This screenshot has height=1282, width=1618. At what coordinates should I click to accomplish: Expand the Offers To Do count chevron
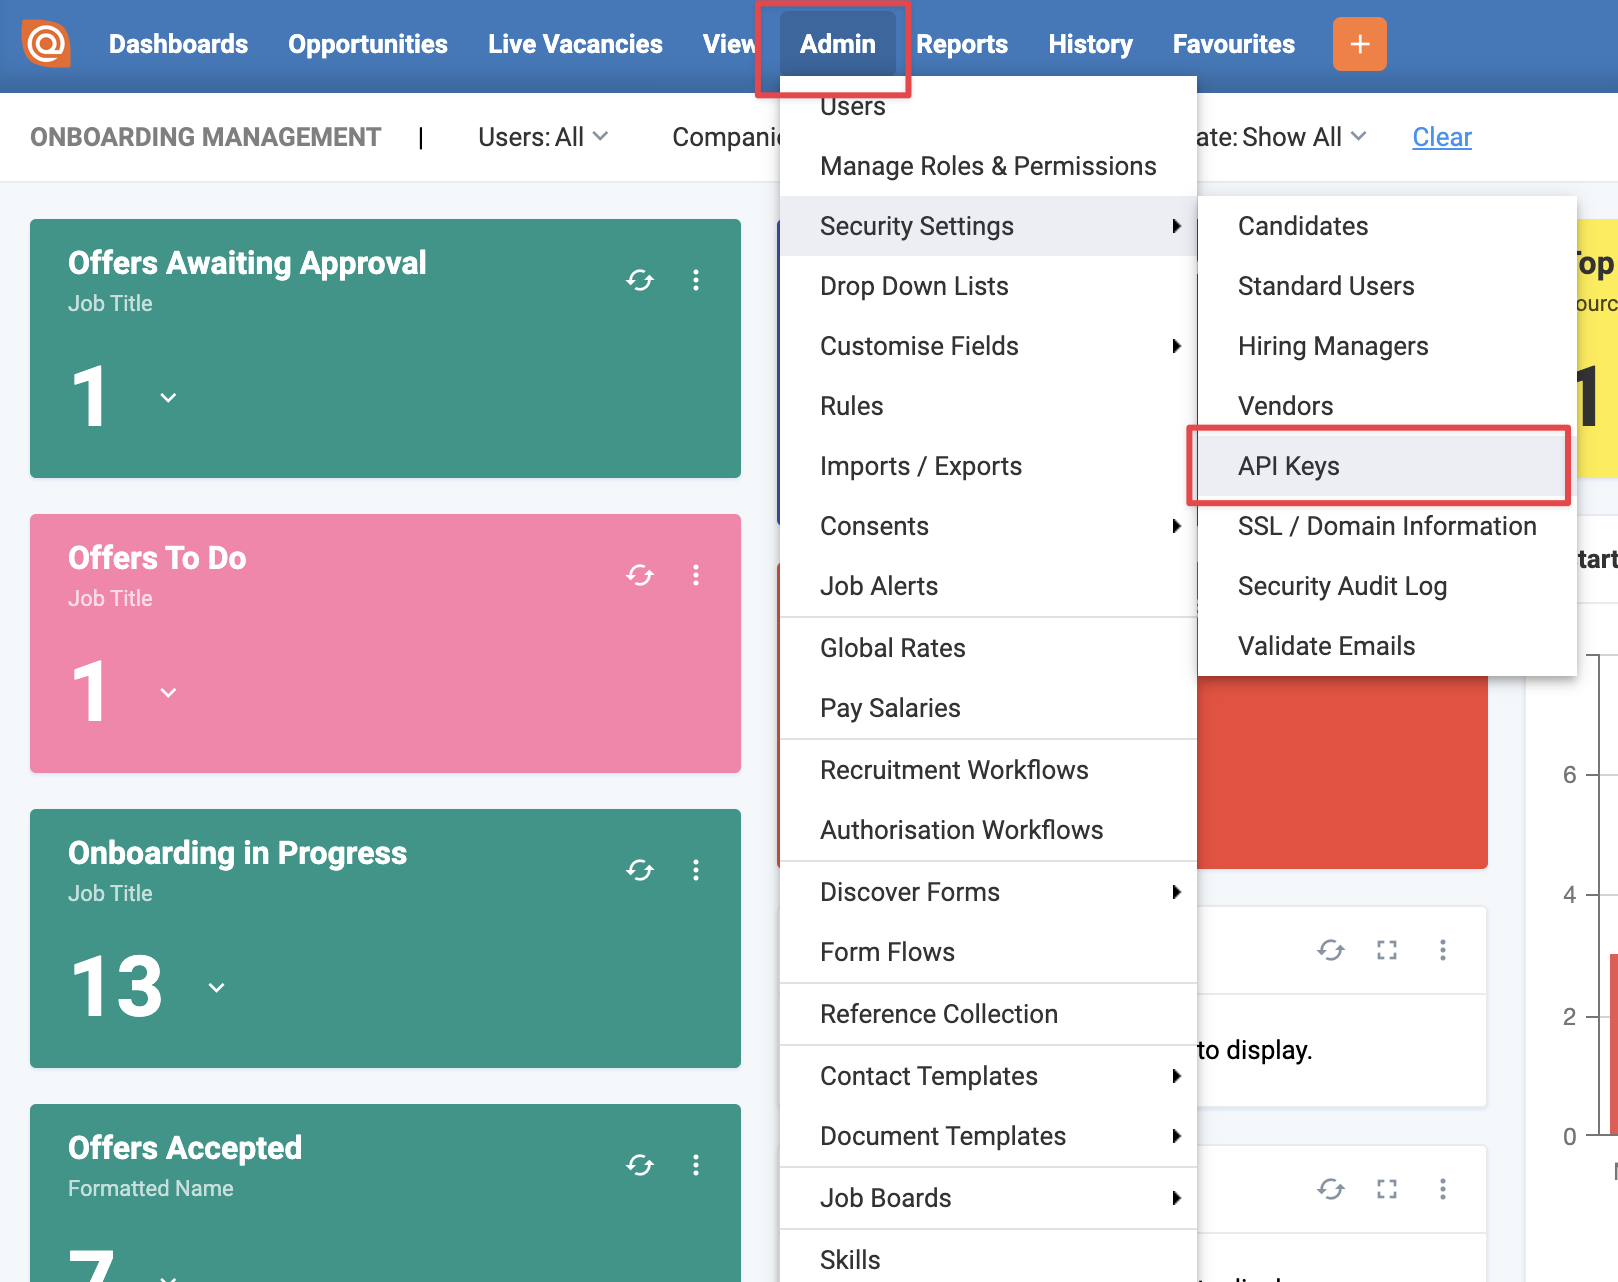click(168, 693)
